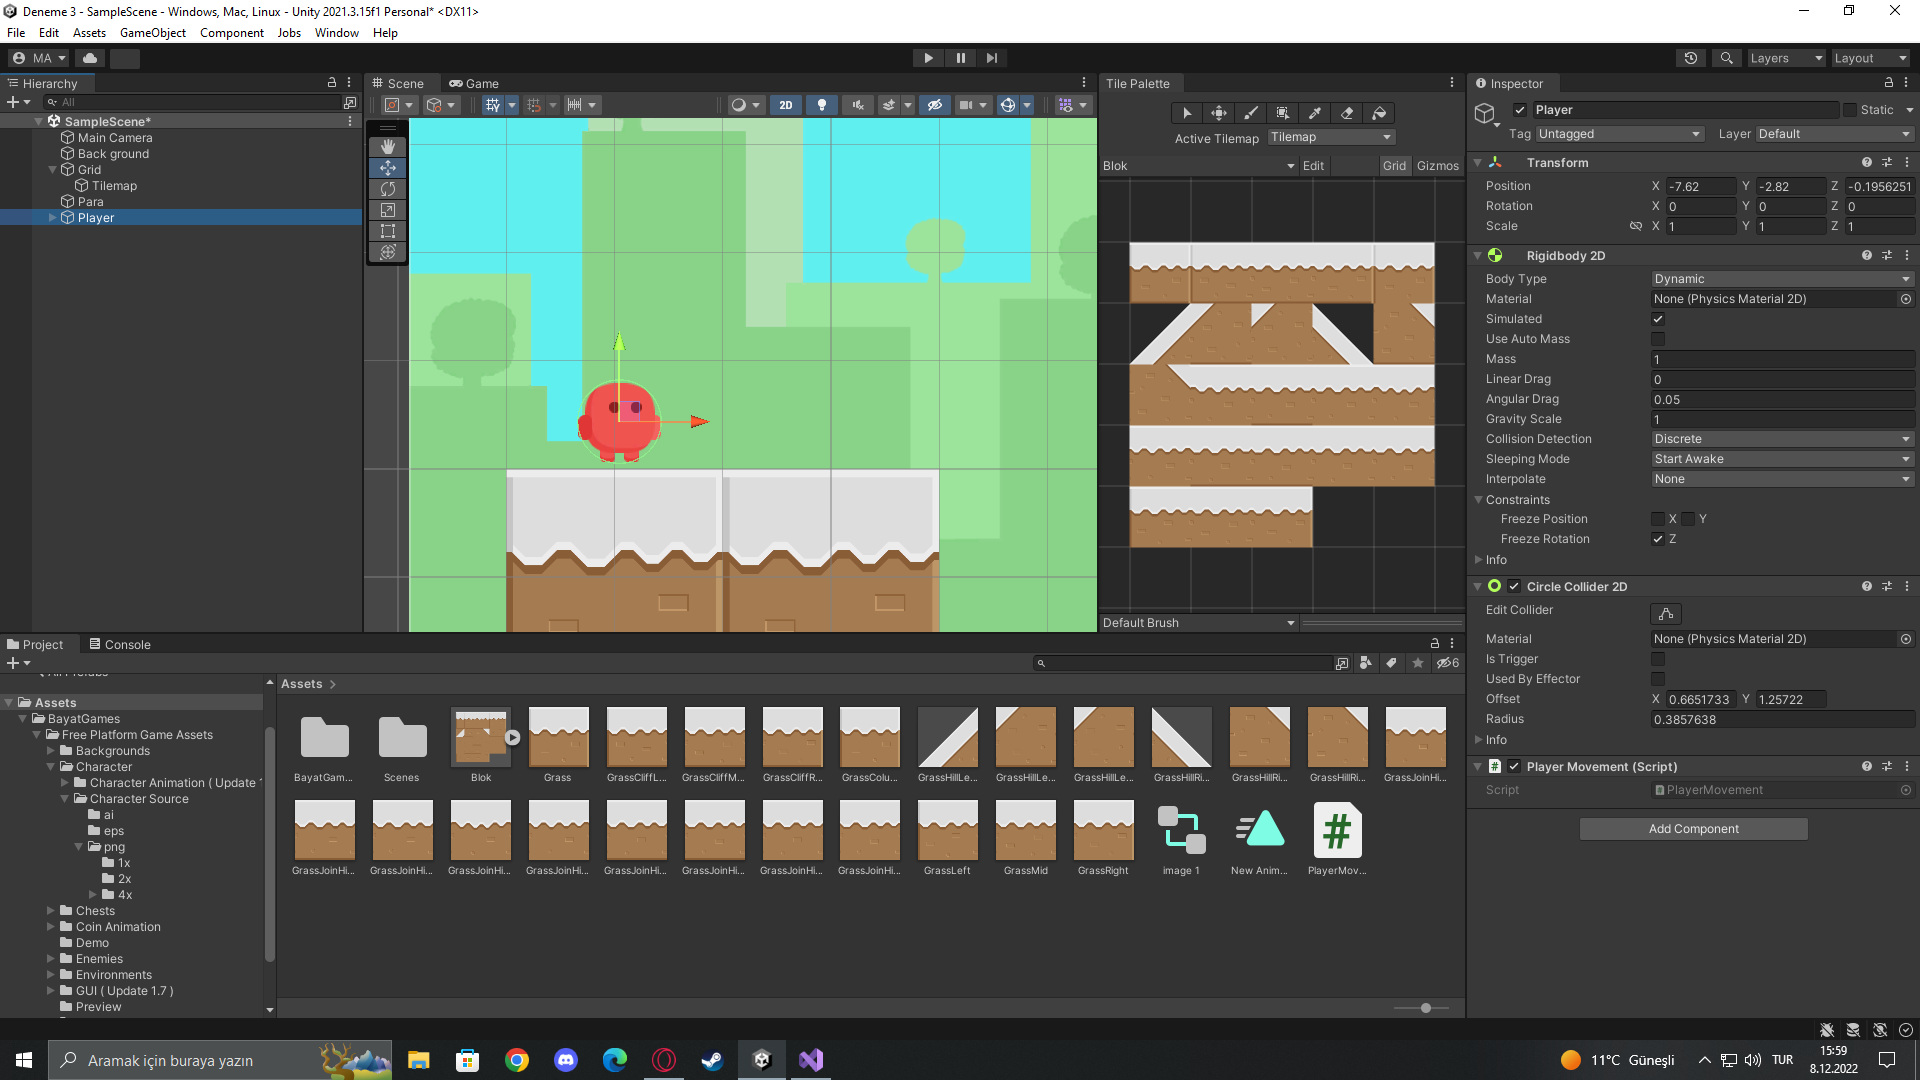
Task: Toggle 2D view mode in Scene
Action: 786,105
